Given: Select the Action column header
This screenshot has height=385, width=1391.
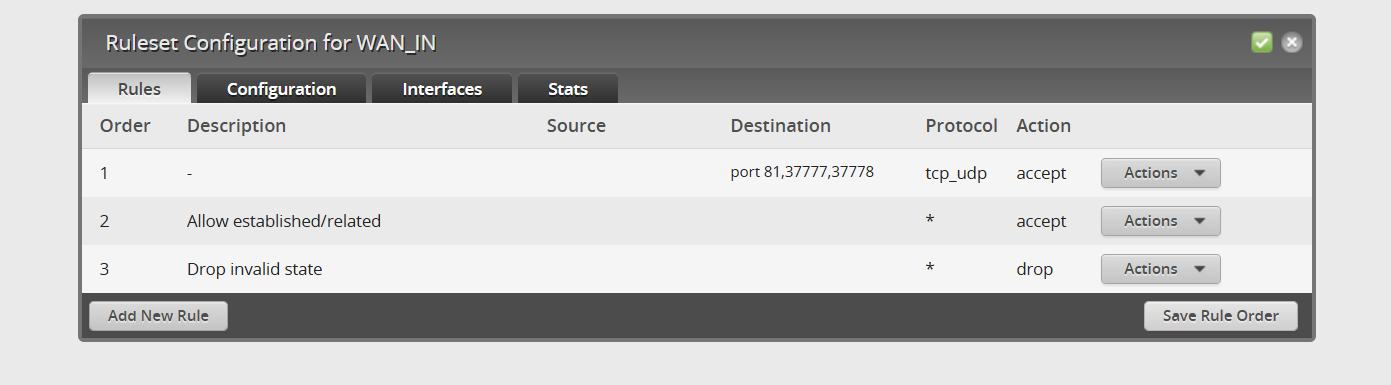Looking at the screenshot, I should [x=1043, y=126].
